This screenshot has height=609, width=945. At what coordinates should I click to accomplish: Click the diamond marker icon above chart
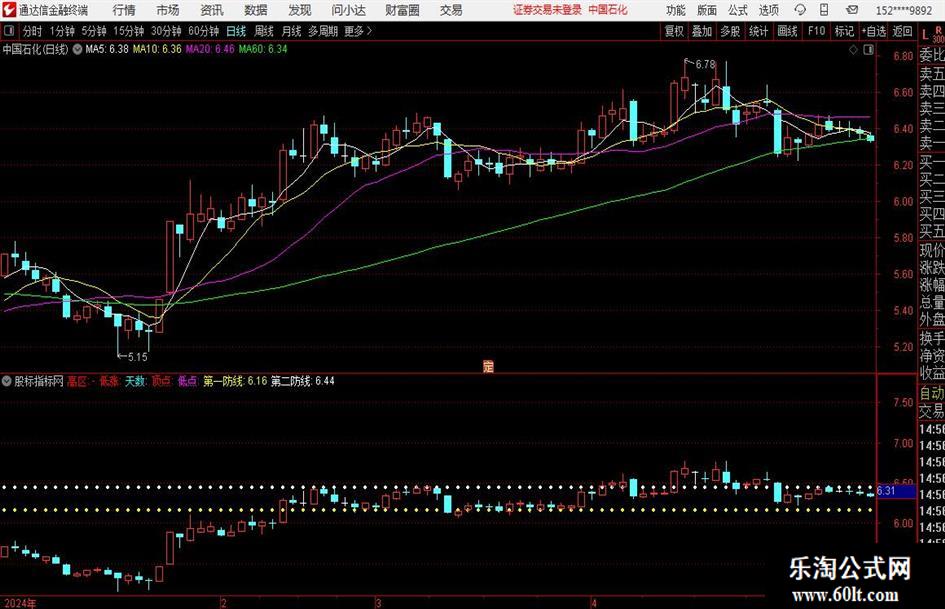click(x=853, y=50)
